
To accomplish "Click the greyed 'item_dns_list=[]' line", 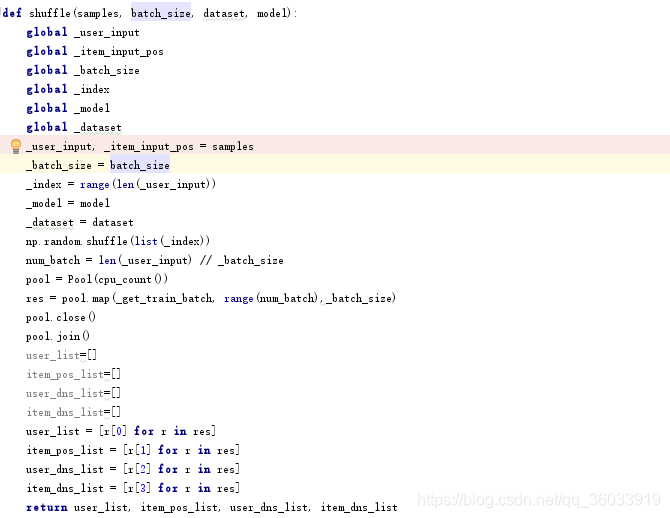I will (x=73, y=412).
